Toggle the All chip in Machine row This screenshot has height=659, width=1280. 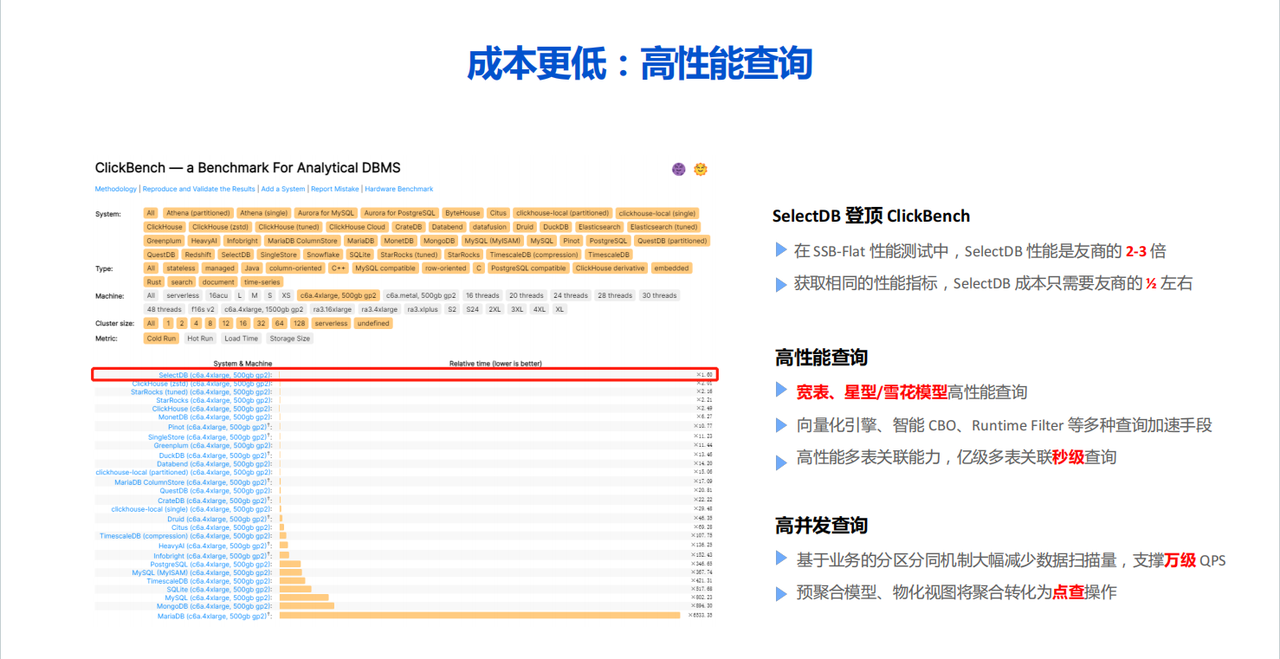151,296
